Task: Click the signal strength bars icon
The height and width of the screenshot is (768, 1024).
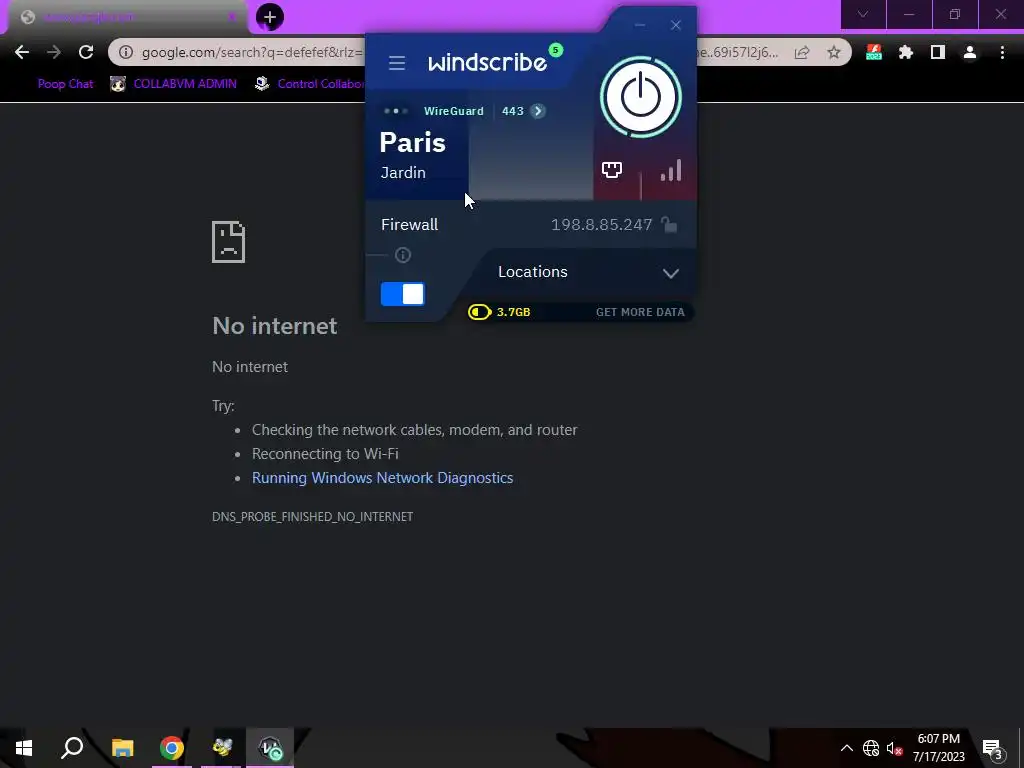Action: tap(671, 170)
